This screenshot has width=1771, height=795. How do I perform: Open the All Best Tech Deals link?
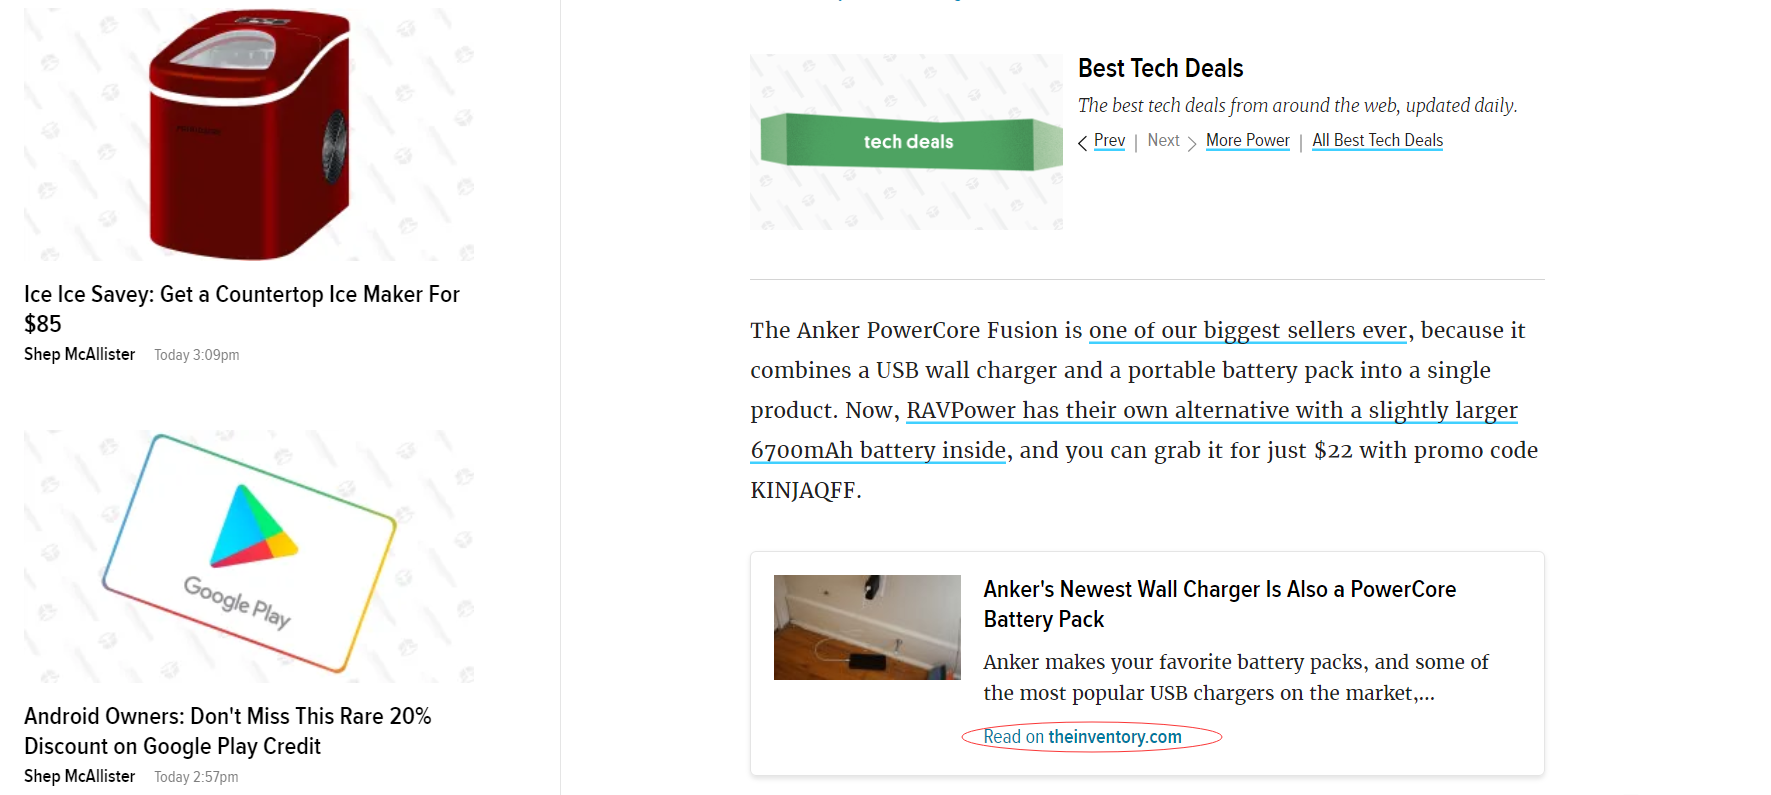(x=1377, y=141)
